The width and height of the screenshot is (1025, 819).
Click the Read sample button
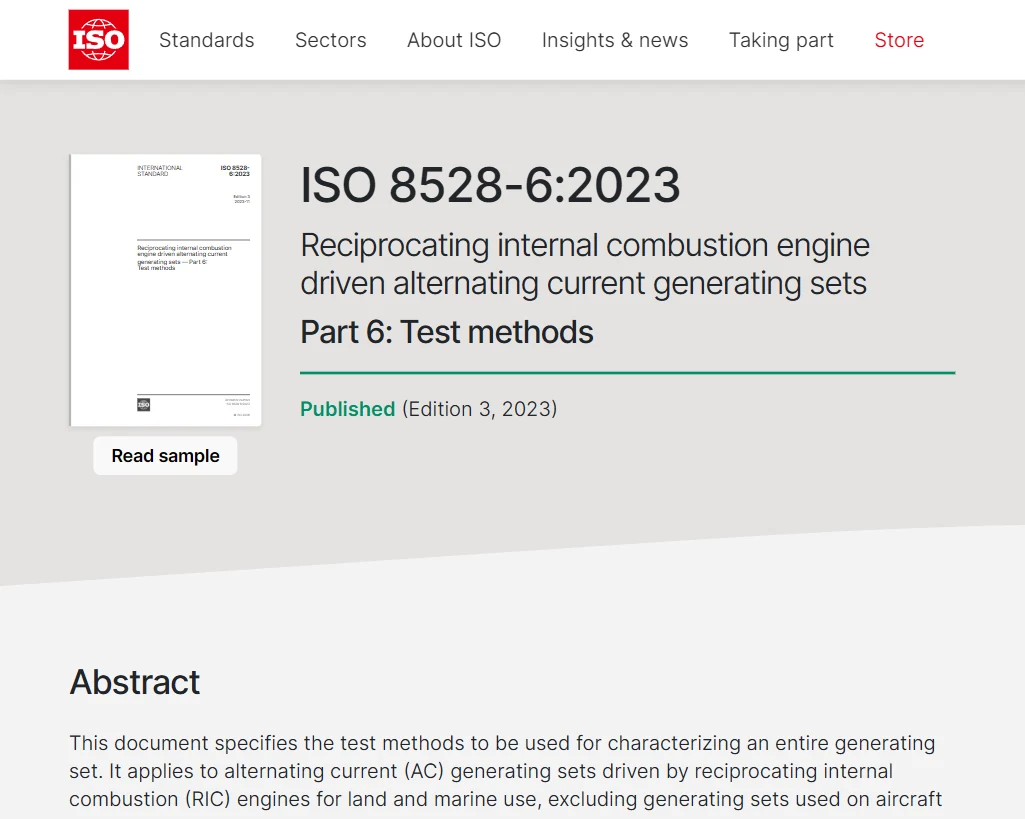(x=165, y=456)
